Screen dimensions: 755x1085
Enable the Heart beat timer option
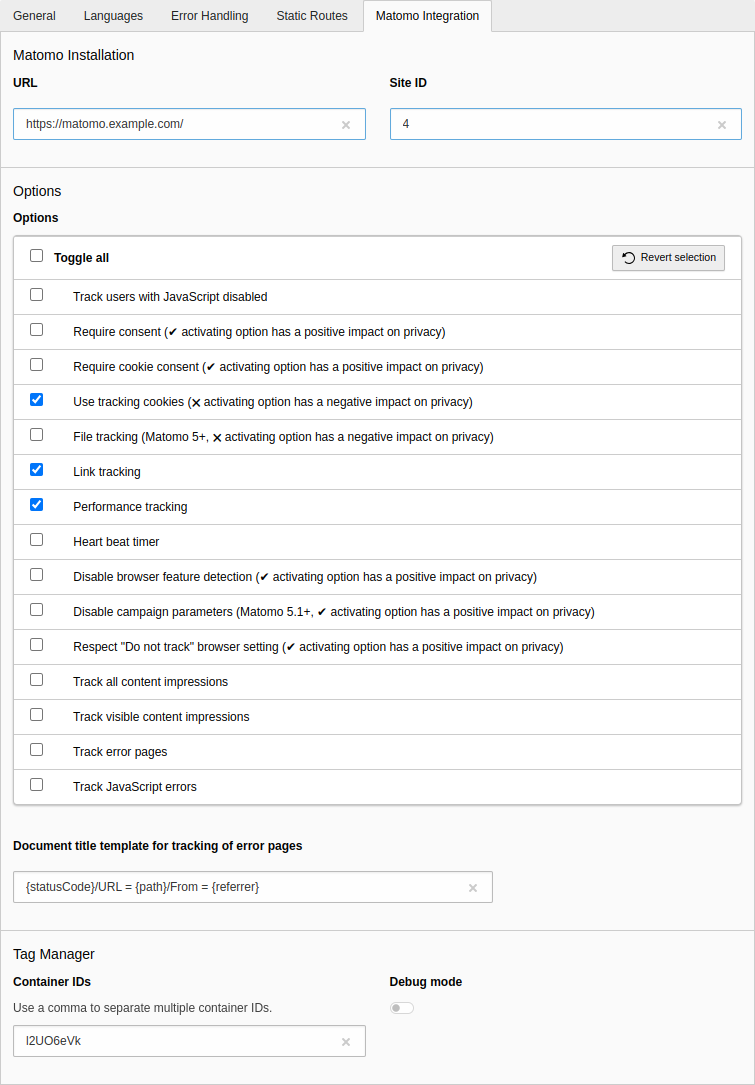coord(36,539)
